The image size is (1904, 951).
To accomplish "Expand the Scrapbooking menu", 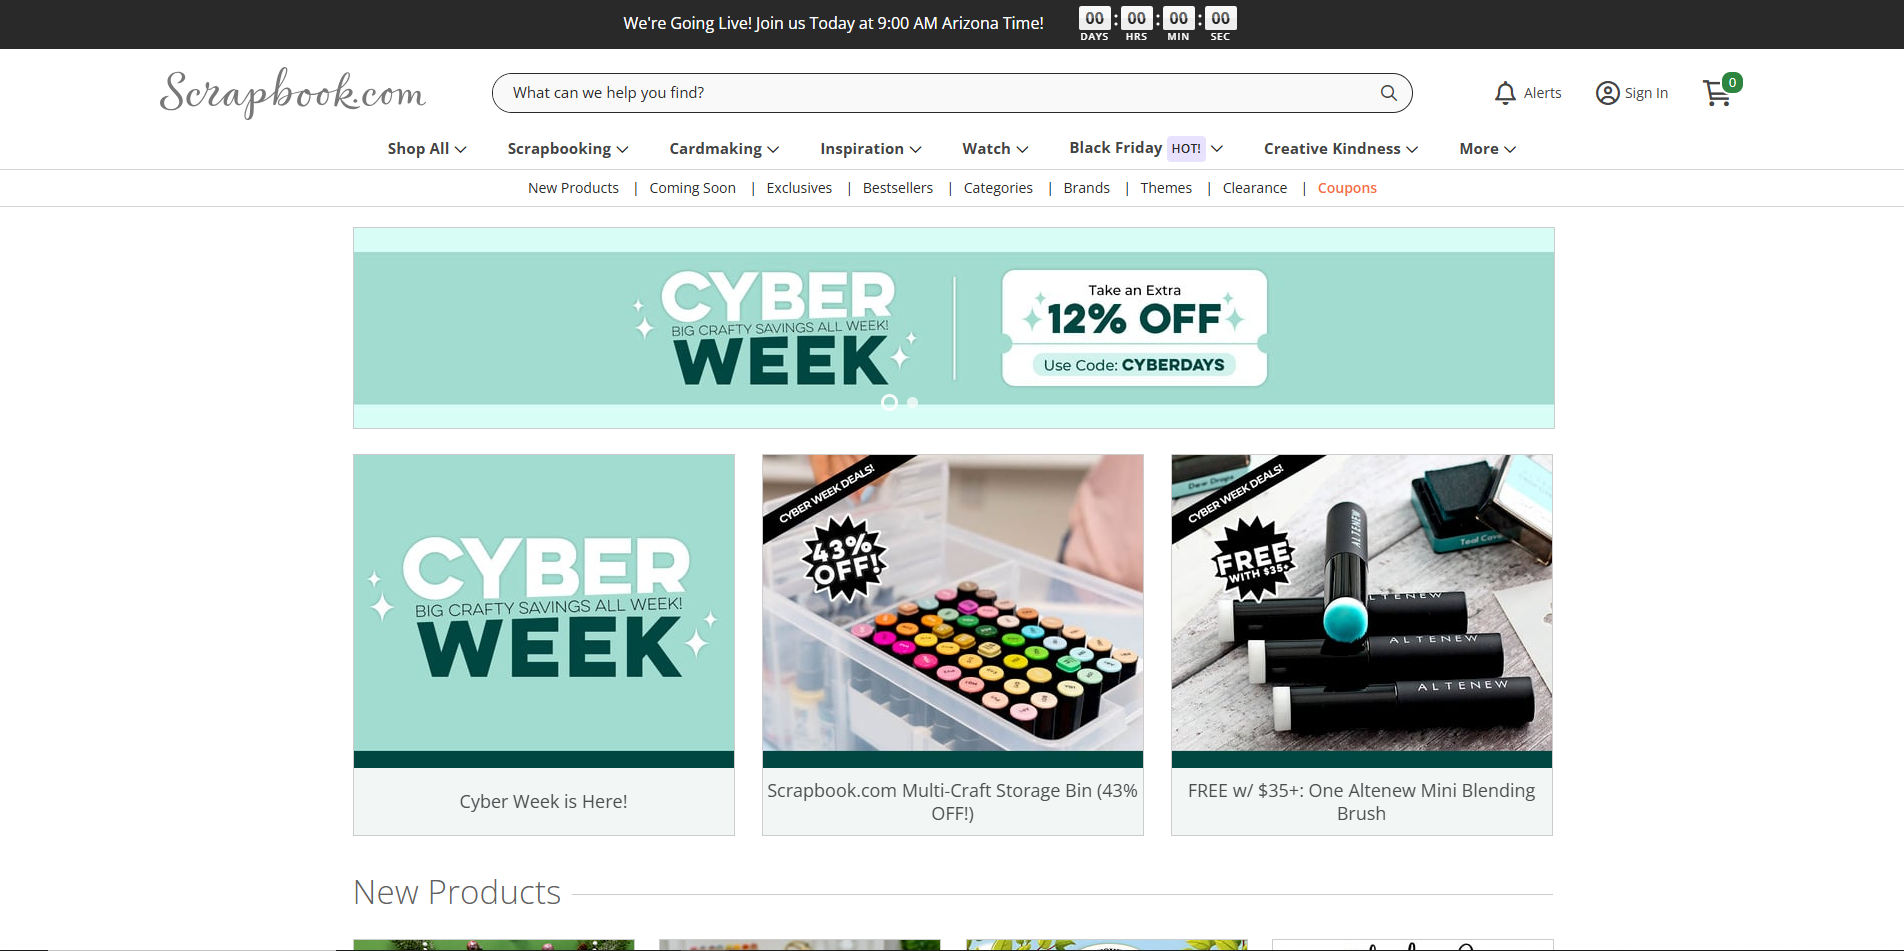I will tap(568, 148).
